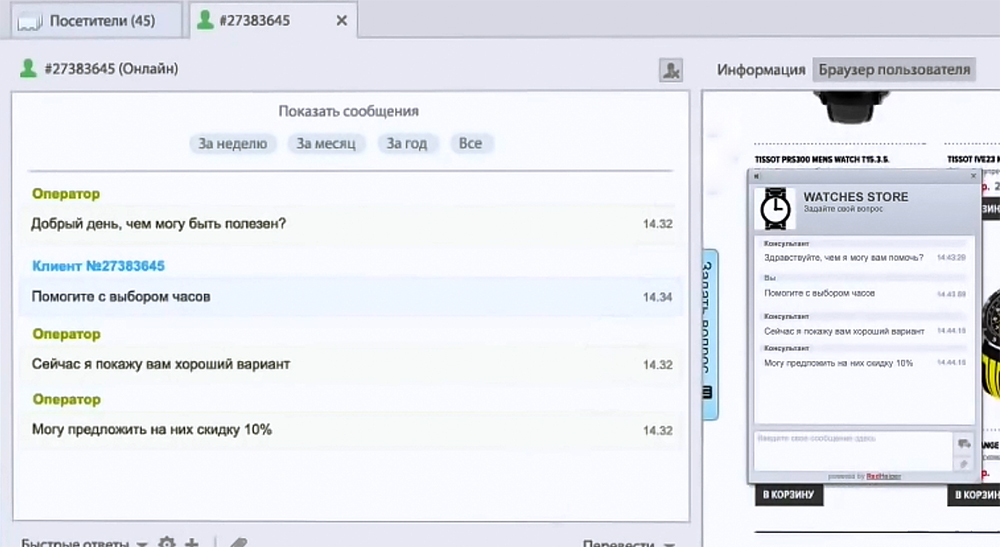
Task: Click client name Клиент №27383645
Action: coord(98,266)
